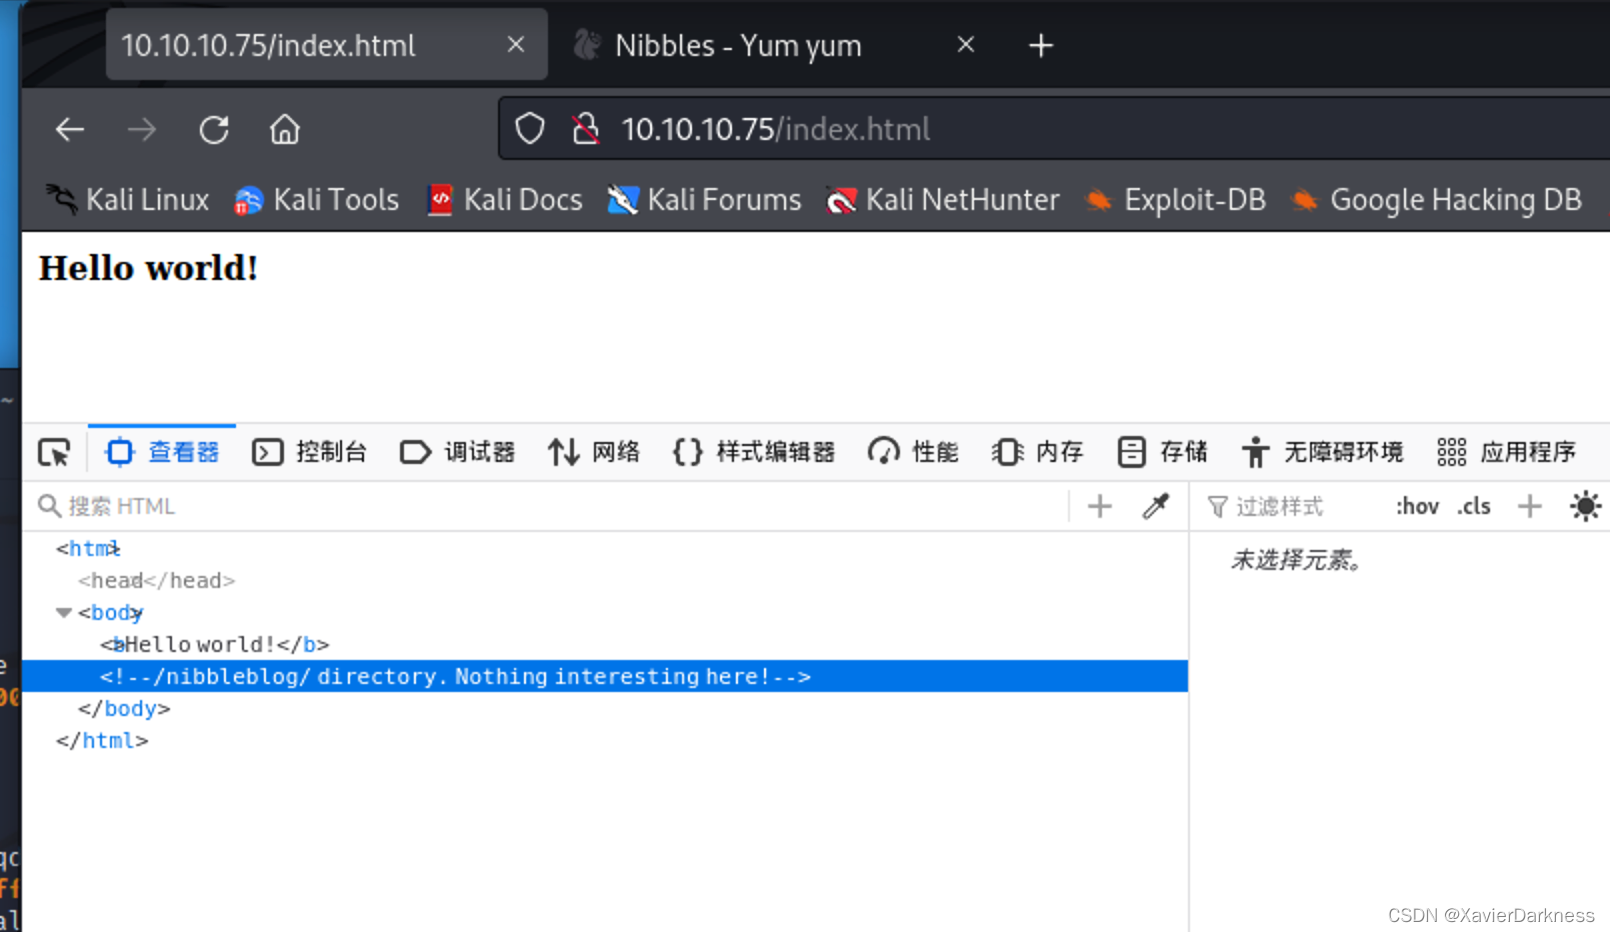Open the Kali Forums bookmark
Viewport: 1610px width, 932px height.
tap(704, 200)
